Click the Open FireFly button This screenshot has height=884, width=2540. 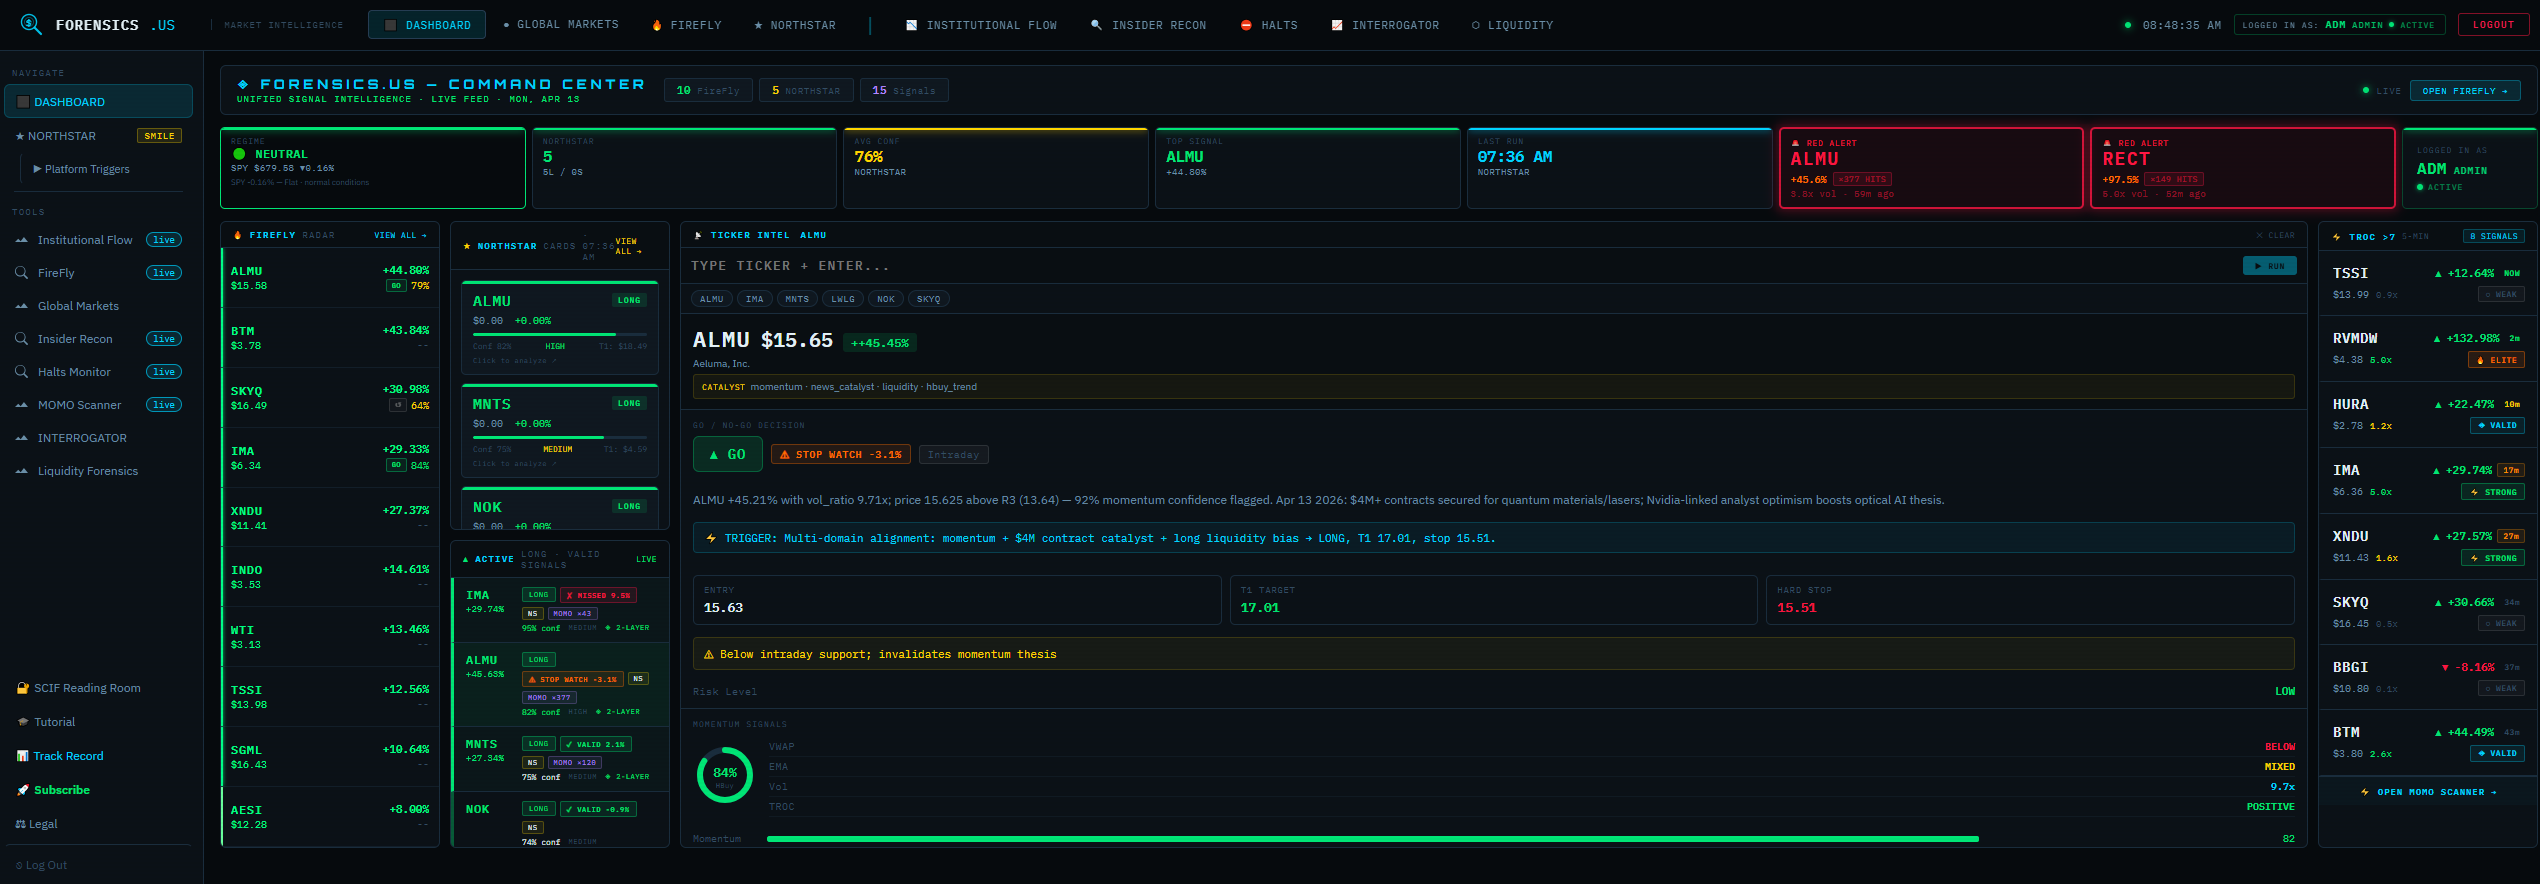tap(2465, 91)
